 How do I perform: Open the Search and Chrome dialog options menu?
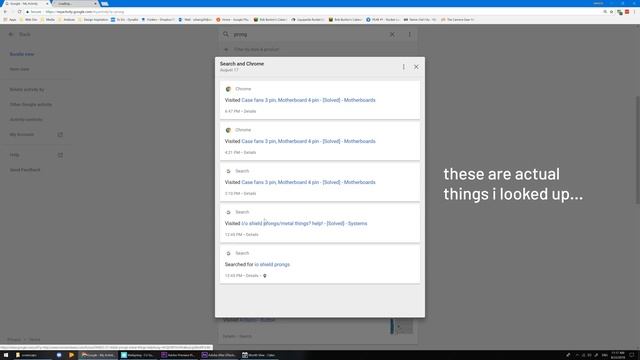point(404,67)
